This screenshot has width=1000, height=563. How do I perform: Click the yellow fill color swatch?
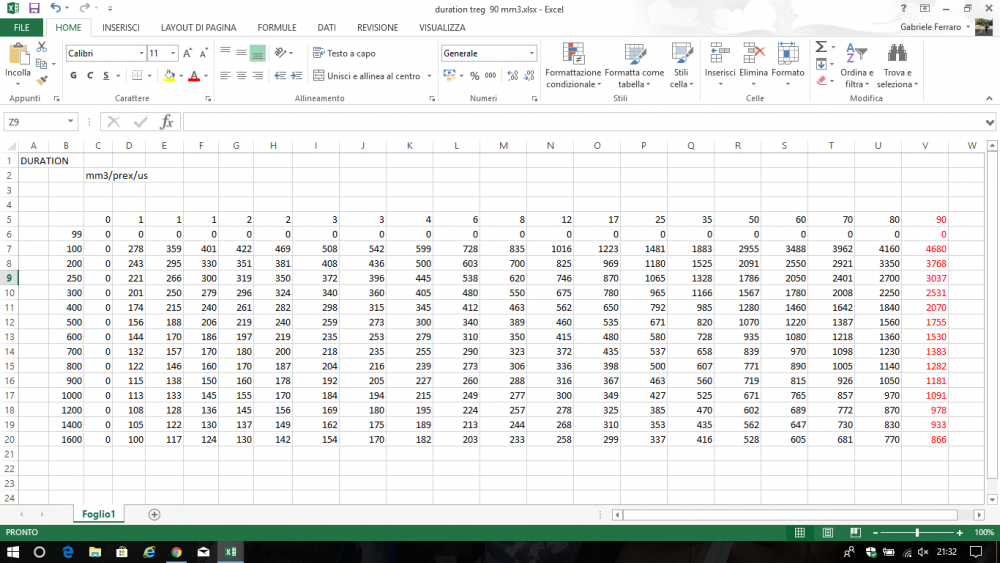[x=169, y=76]
